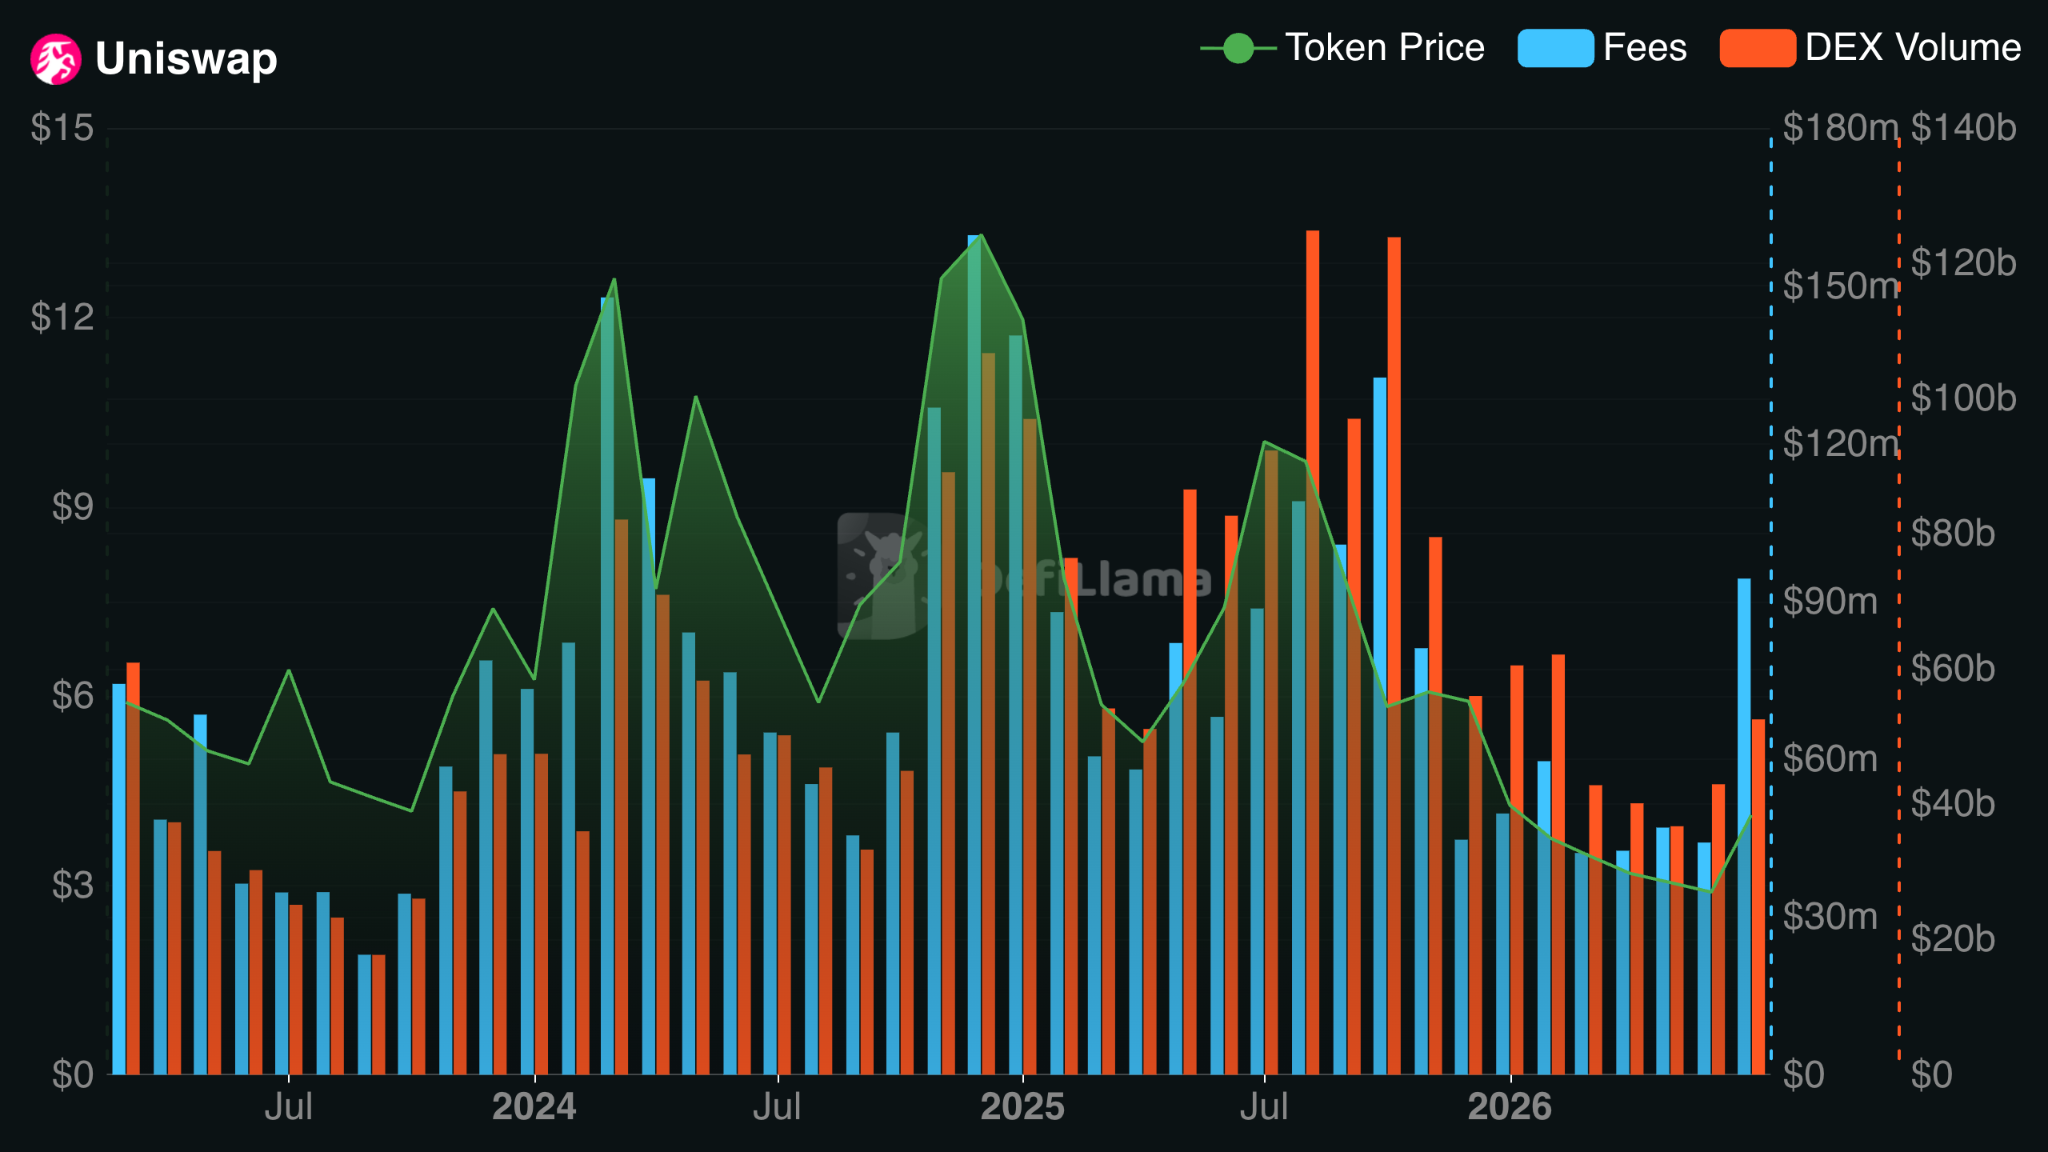
Task: Click the tallest orange DEX Volume bar
Action: tap(1312, 652)
